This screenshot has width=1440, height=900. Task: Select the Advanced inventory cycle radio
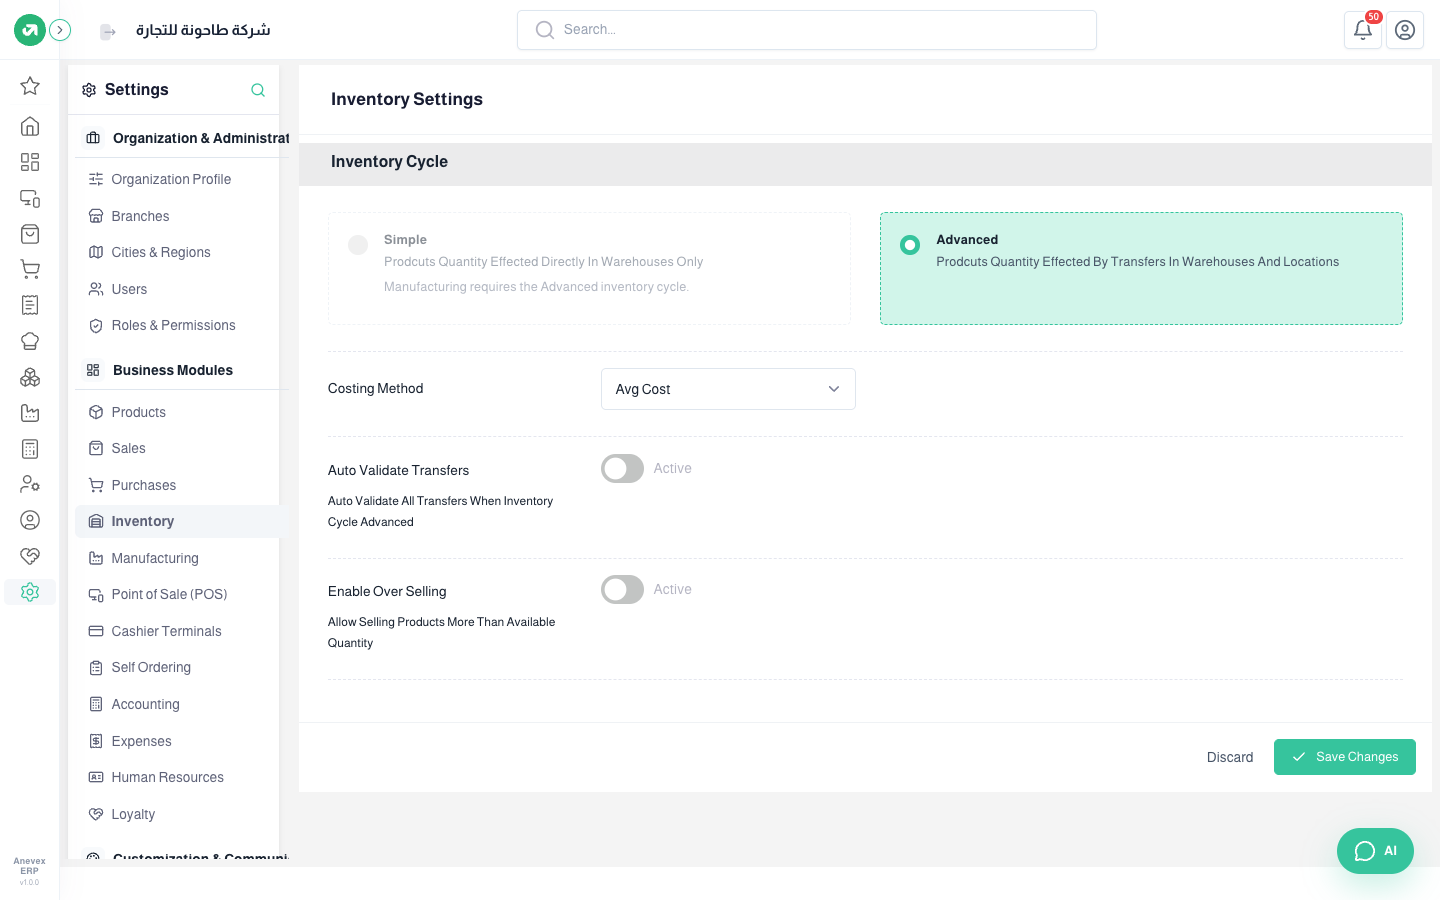[x=910, y=245]
